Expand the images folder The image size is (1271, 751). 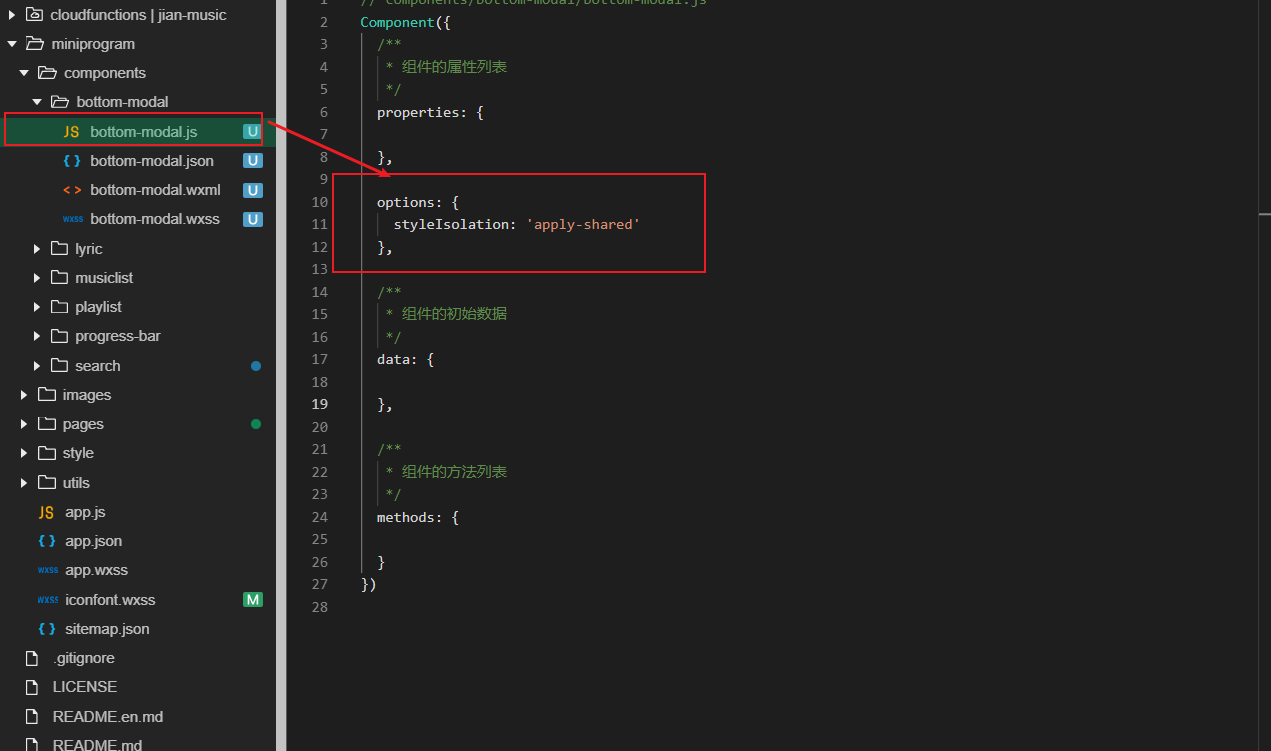(x=24, y=395)
